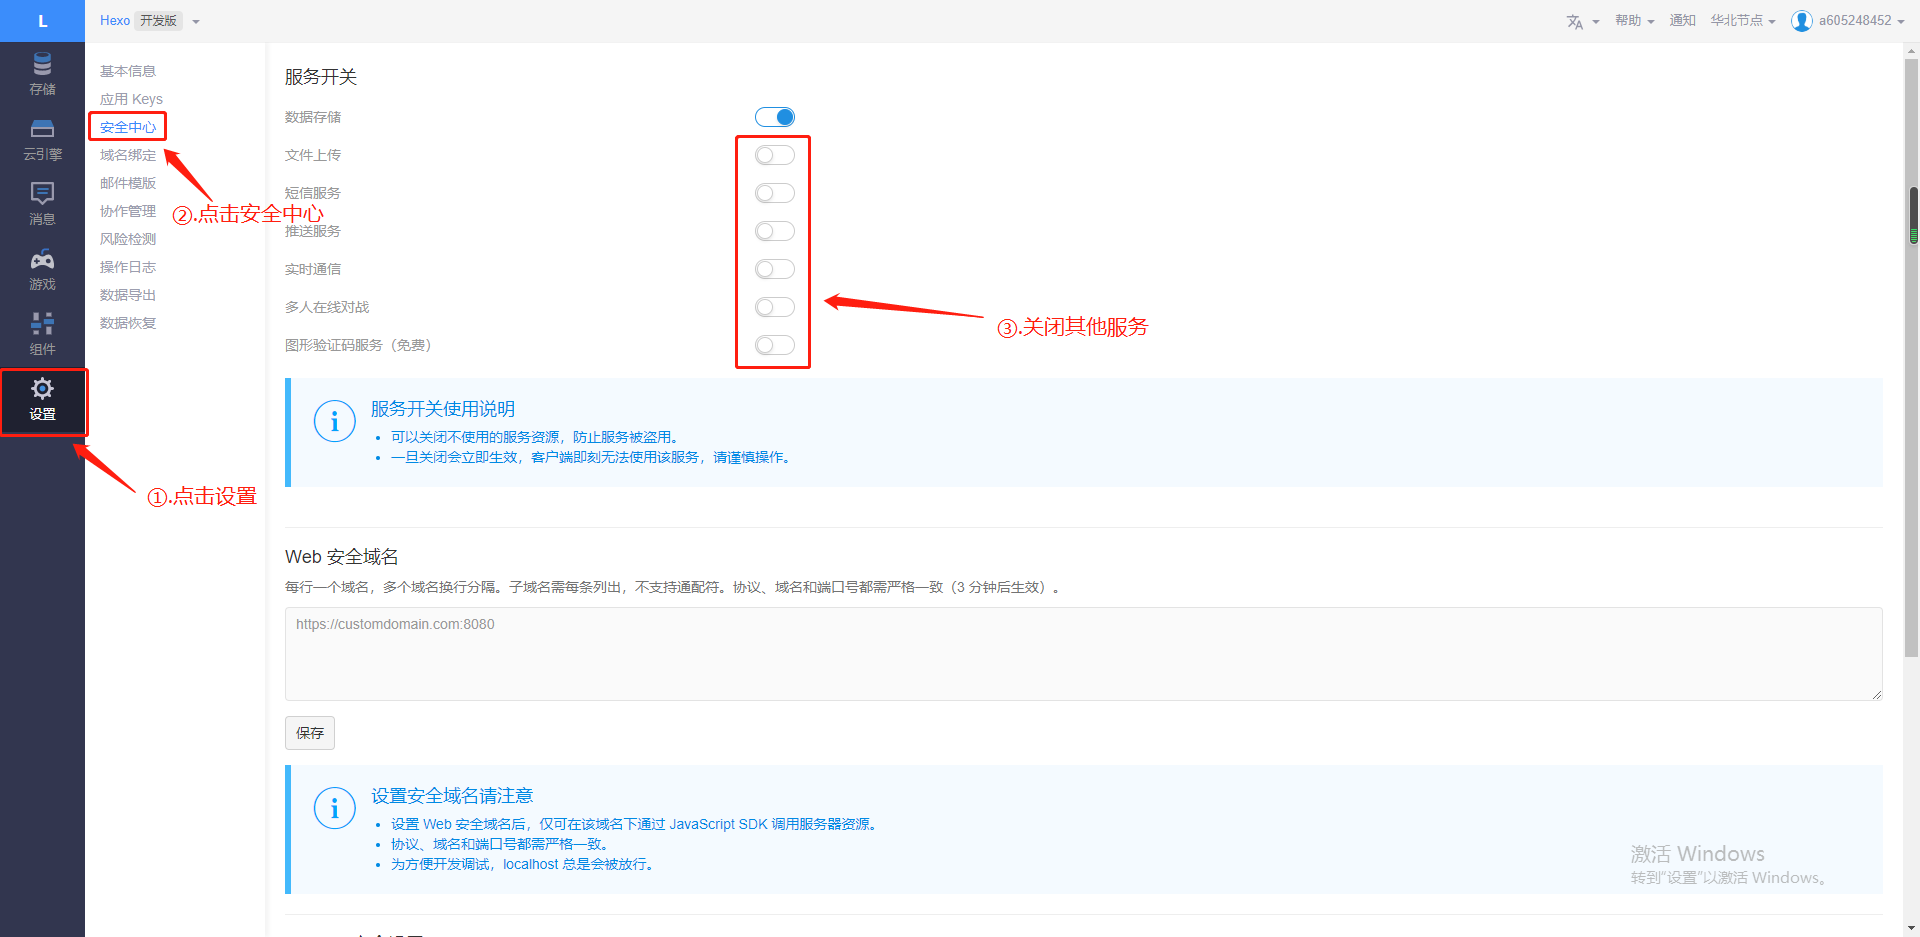Click the user avatar icon
Image resolution: width=1920 pixels, height=937 pixels.
tap(1801, 21)
